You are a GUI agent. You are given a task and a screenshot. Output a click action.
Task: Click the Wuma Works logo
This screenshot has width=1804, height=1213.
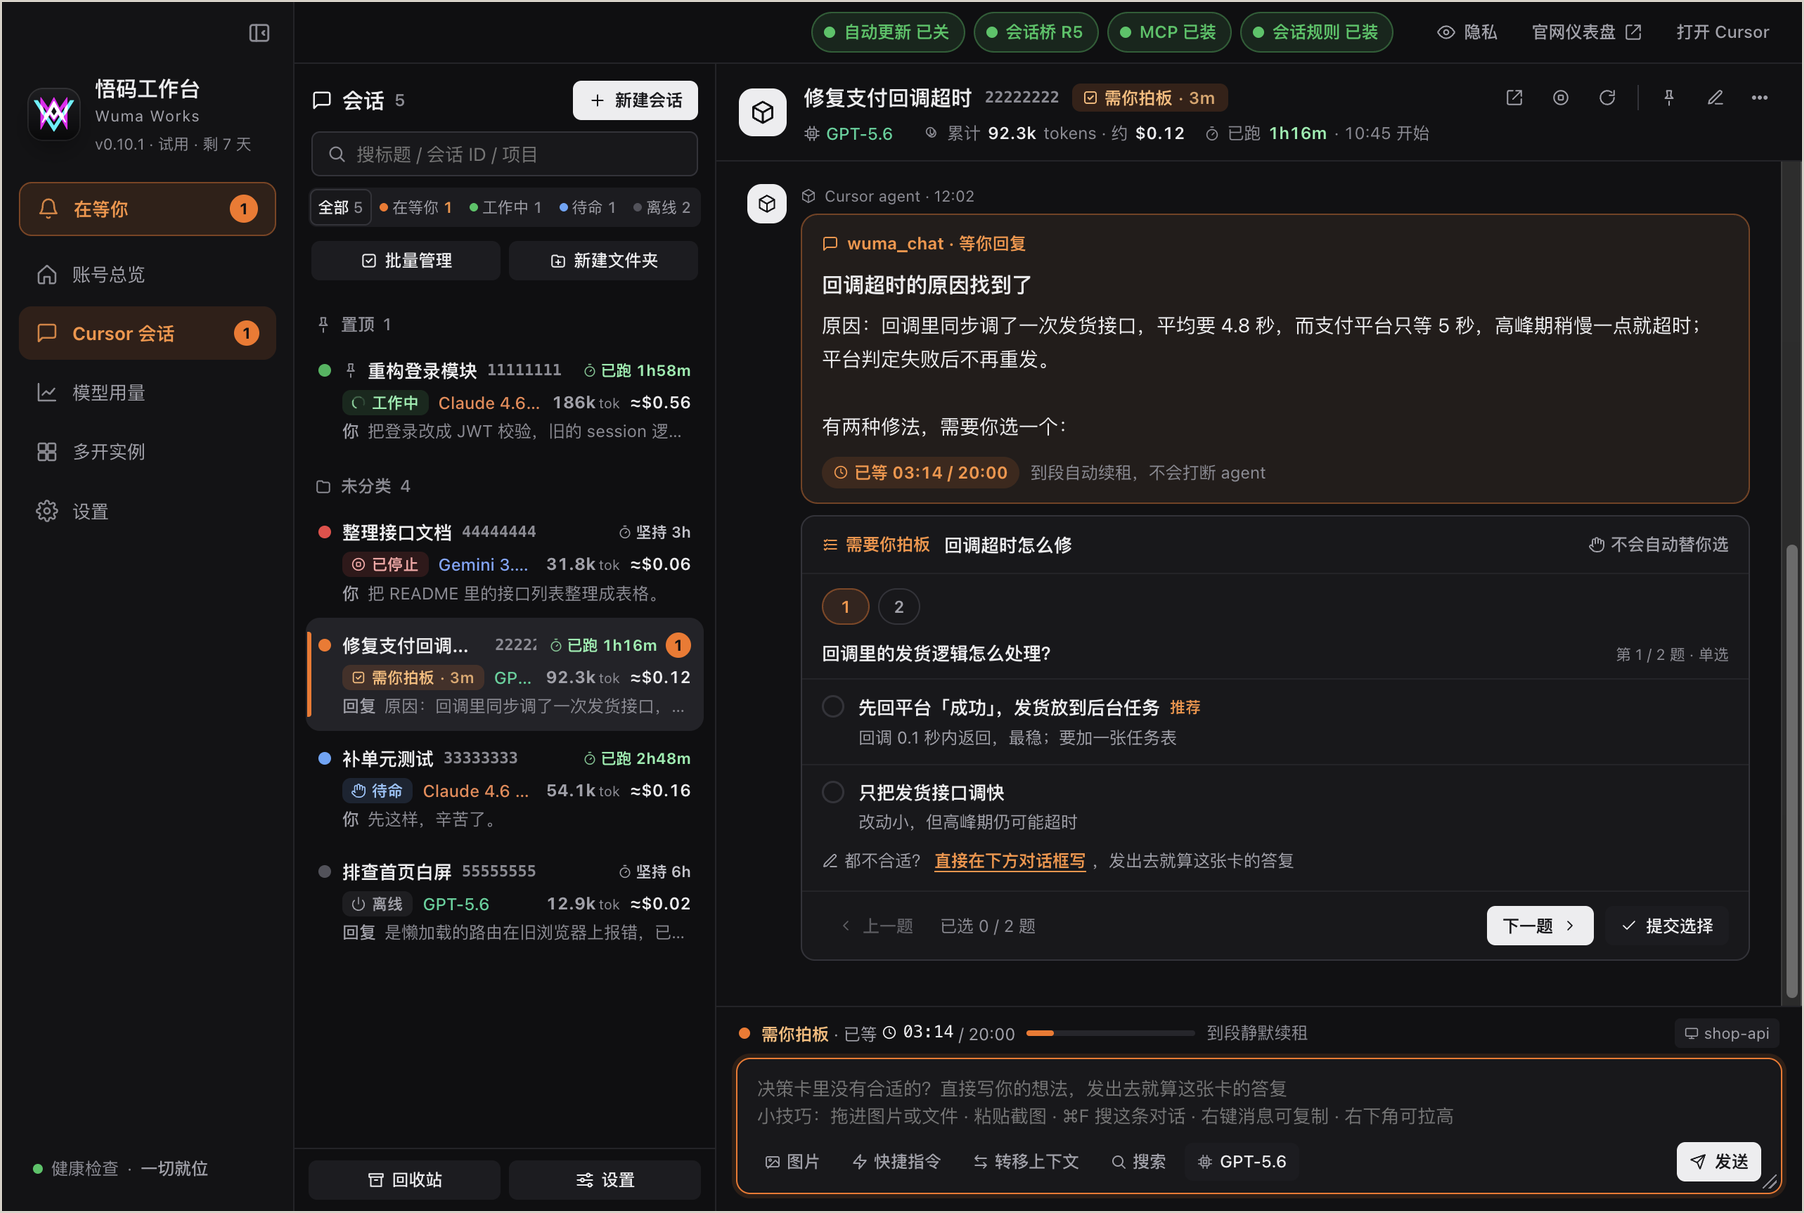[x=54, y=114]
